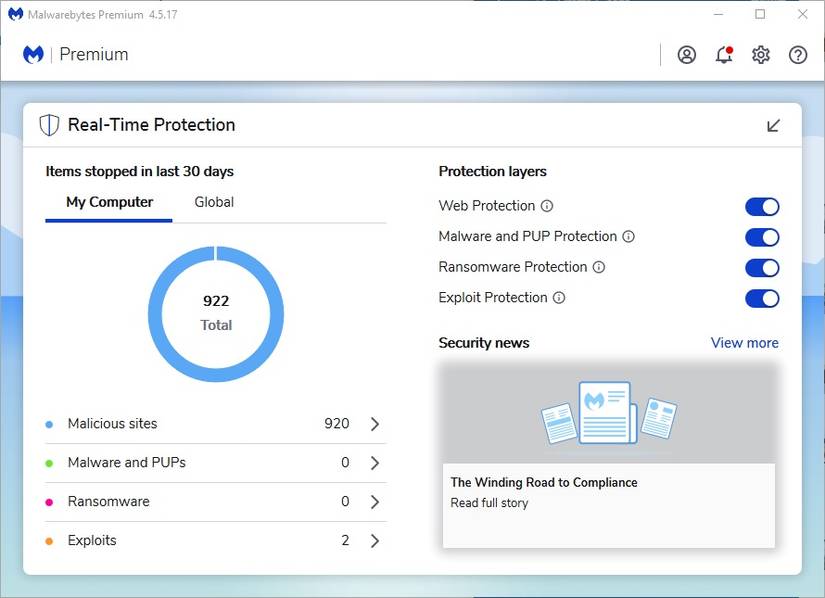Toggle Ransomware Protection off
825x598 pixels.
[762, 268]
